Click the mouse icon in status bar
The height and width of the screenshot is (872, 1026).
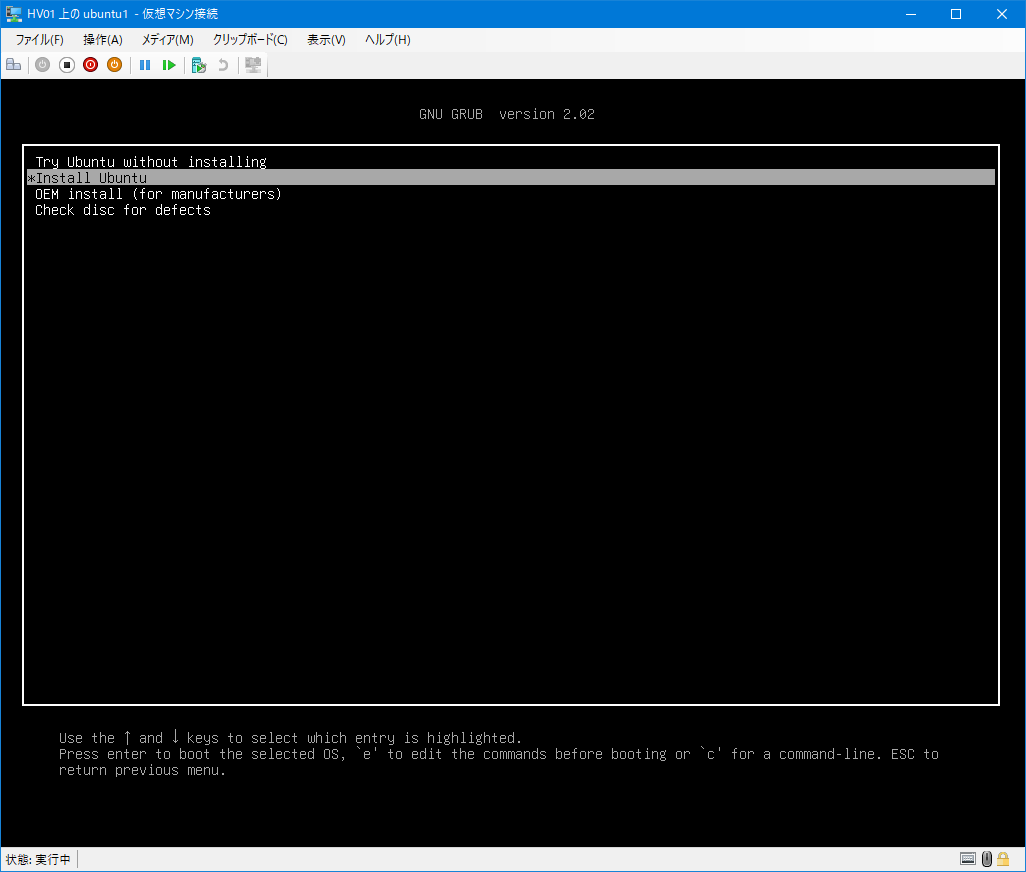pos(987,859)
